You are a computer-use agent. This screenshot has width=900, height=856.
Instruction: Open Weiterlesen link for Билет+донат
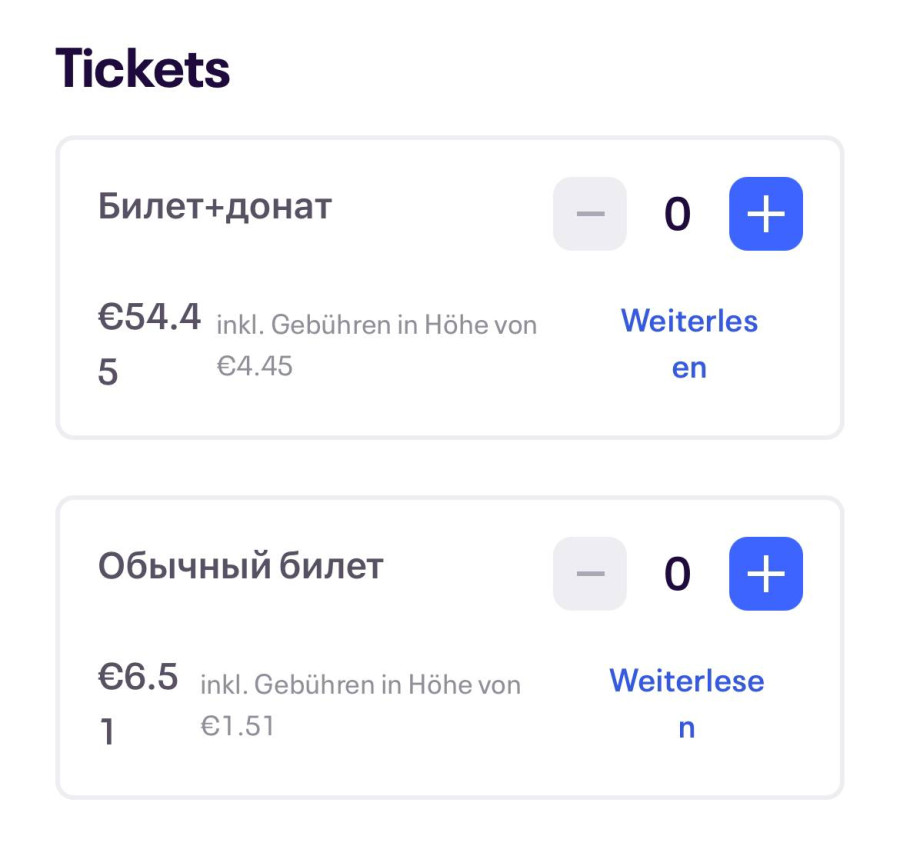(x=689, y=343)
